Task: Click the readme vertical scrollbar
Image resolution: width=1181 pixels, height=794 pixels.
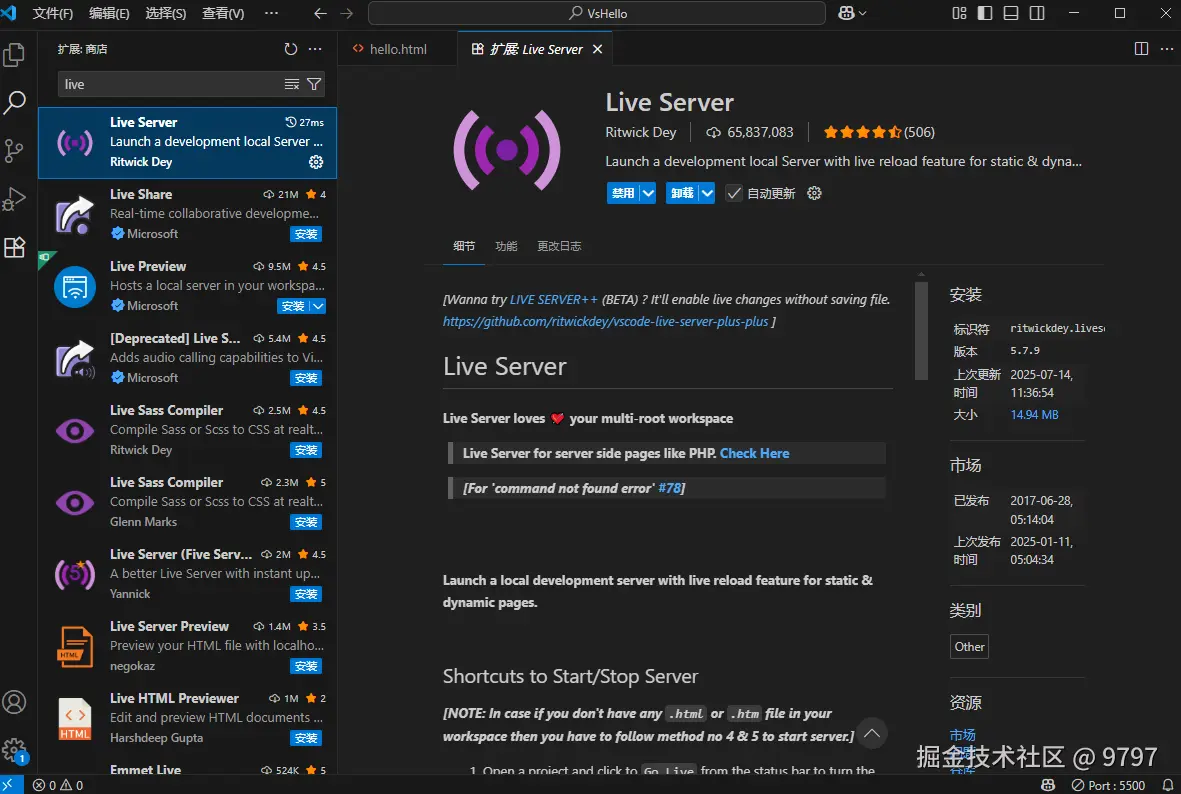Action: click(921, 330)
